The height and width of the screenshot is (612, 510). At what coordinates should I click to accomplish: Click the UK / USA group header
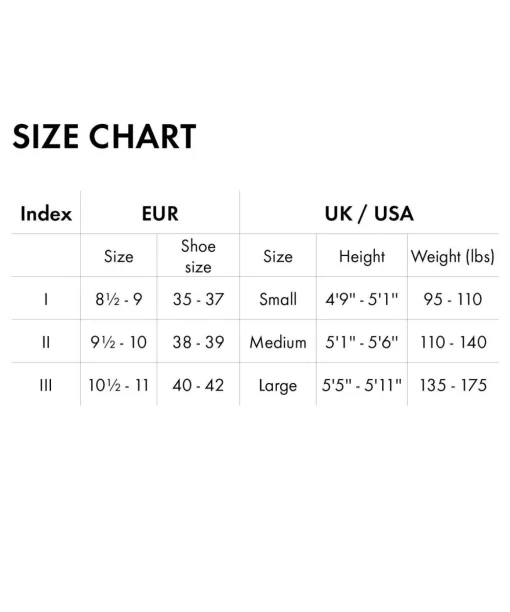369,213
